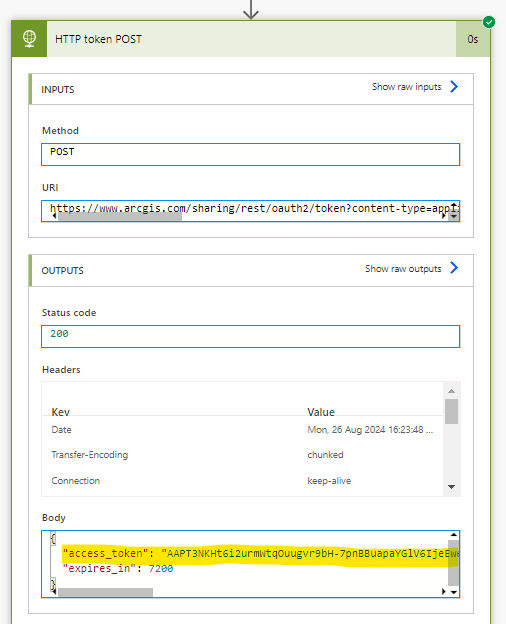Click the Body box scroll up arrow
Screen dimensions: 506x624
tap(453, 534)
